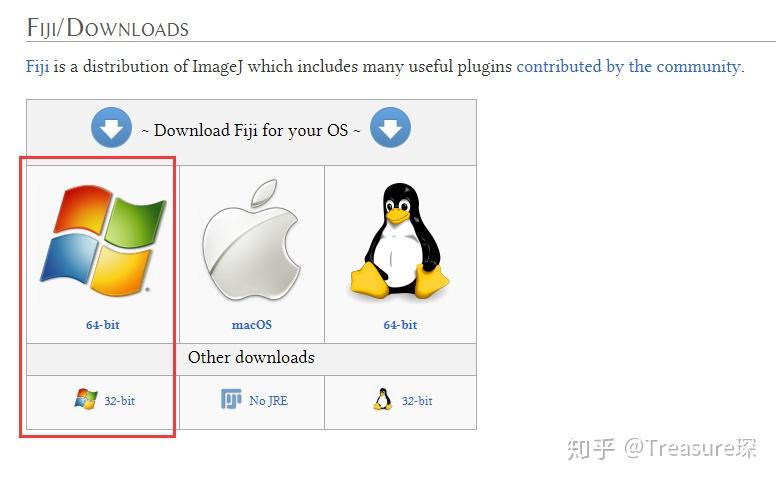
Task: Click the small Windows flag icon
Action: pos(86,399)
